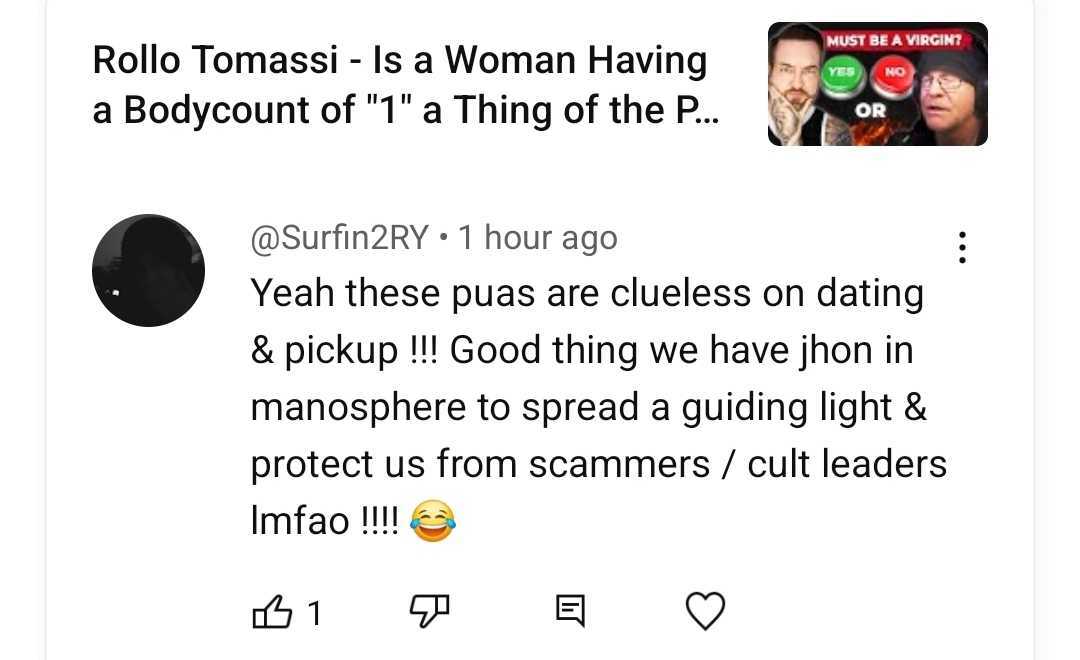Open the three-dot comment options menu
This screenshot has height=660, width=1080.
[962, 247]
